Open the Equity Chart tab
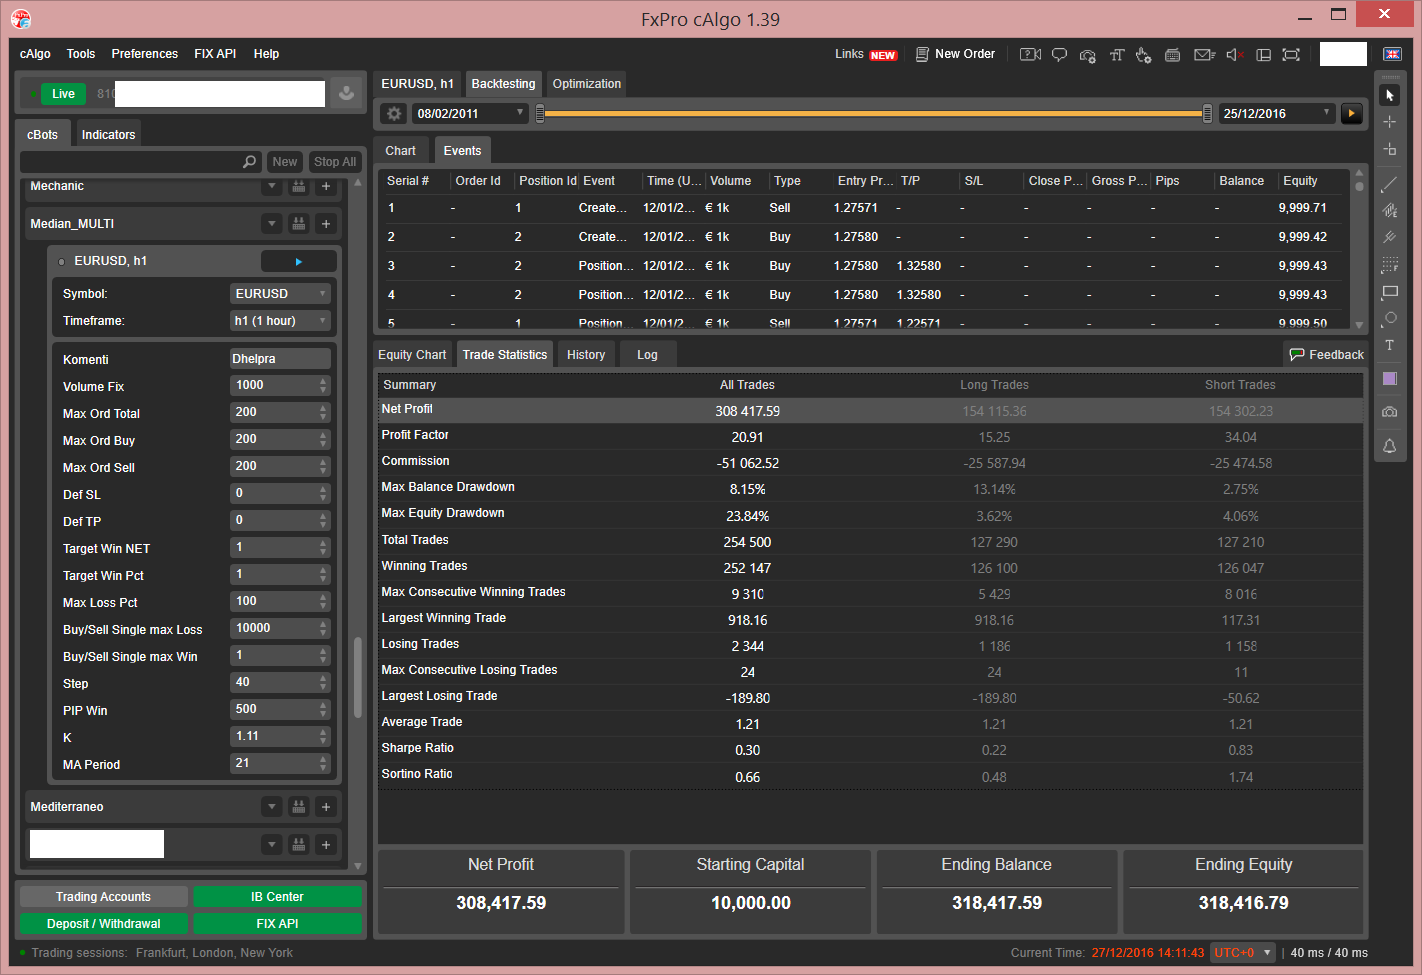The height and width of the screenshot is (975, 1422). [x=412, y=355]
